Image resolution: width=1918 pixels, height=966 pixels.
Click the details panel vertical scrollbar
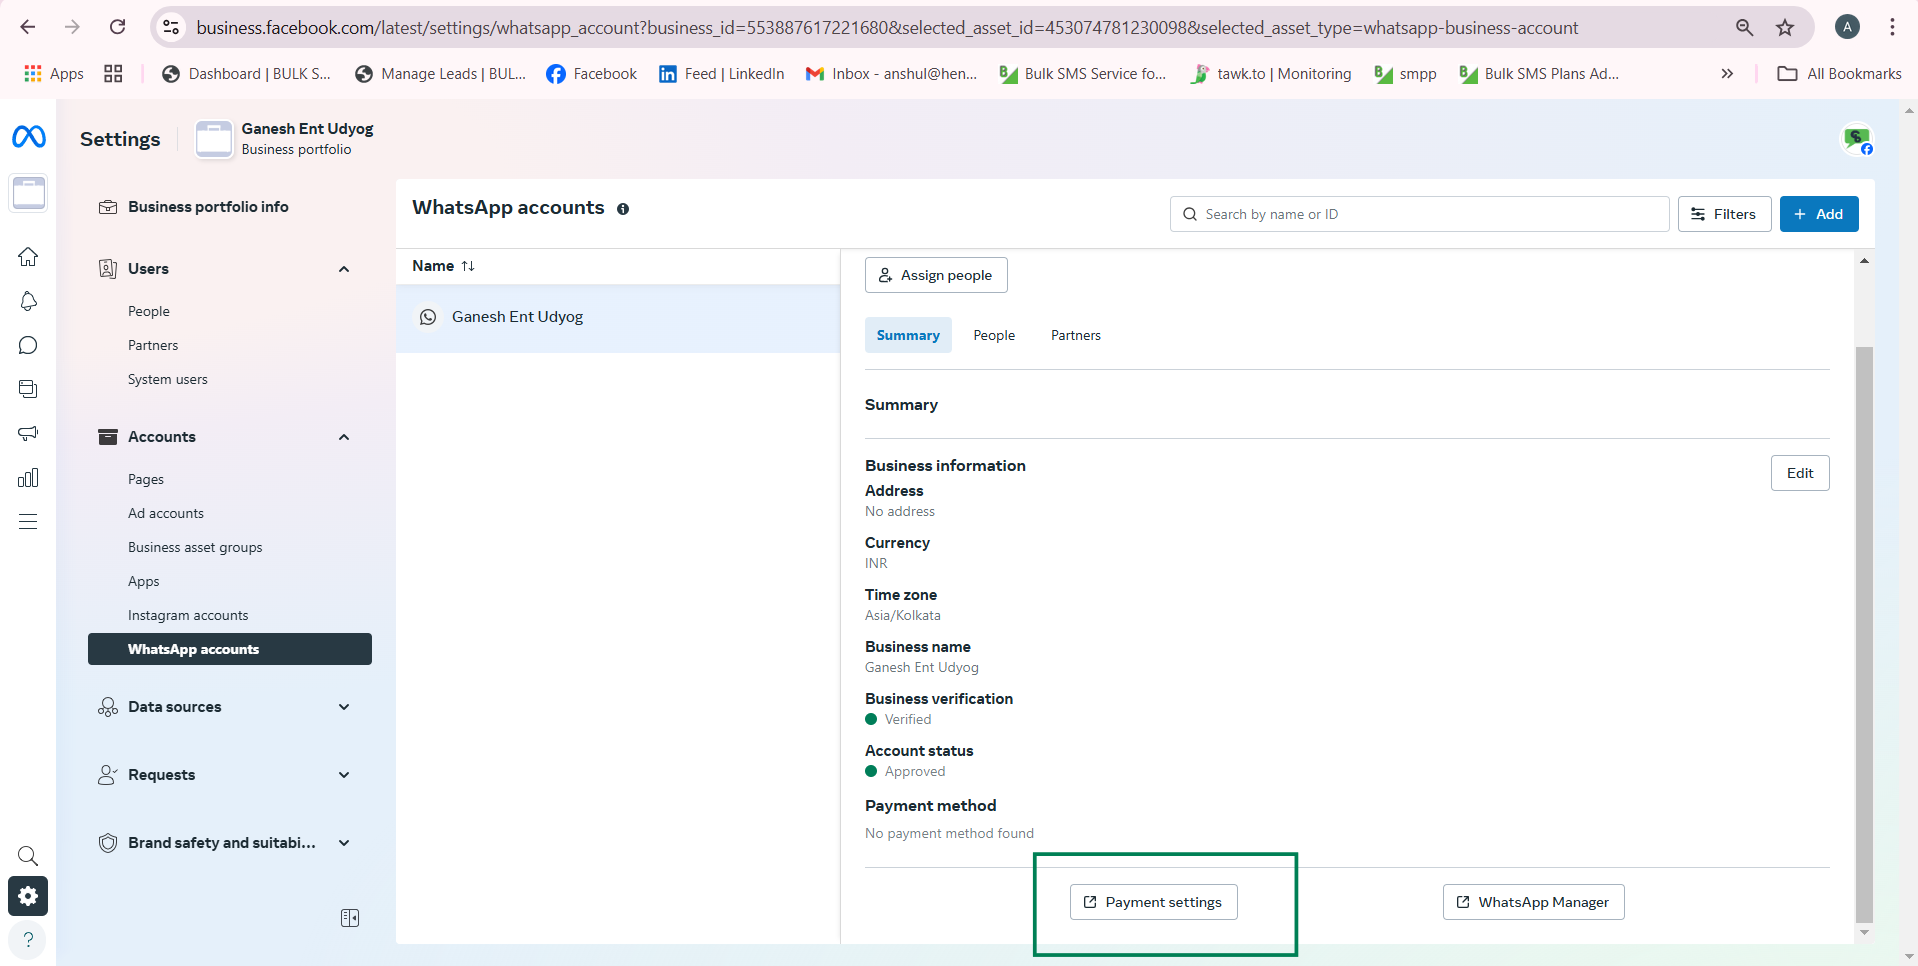pos(1864,634)
